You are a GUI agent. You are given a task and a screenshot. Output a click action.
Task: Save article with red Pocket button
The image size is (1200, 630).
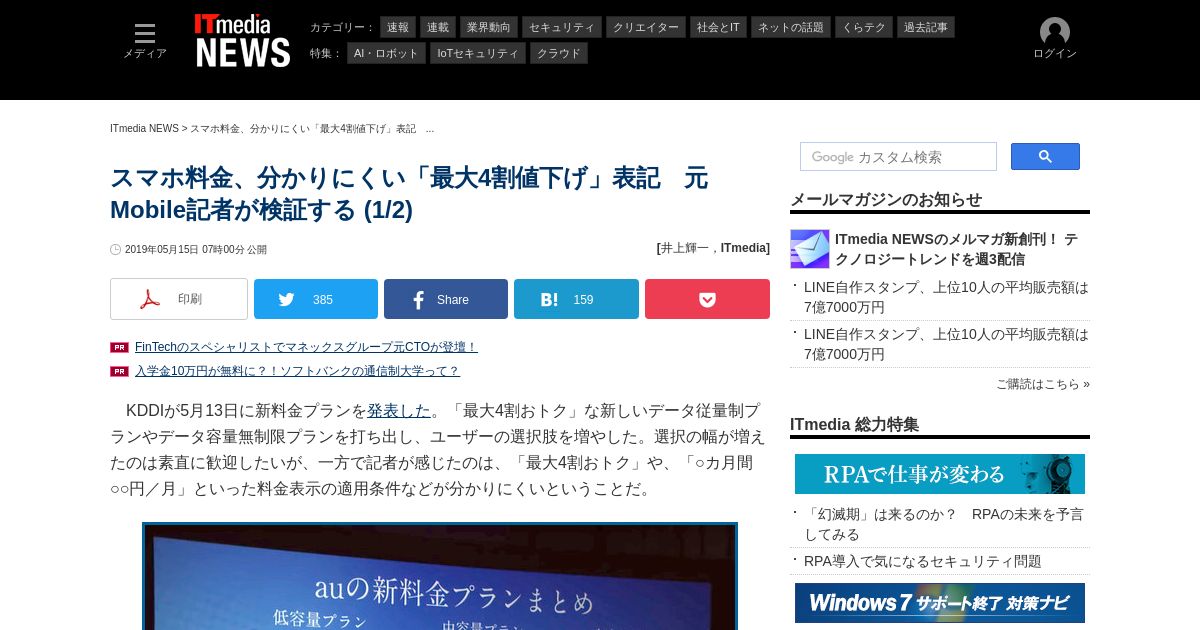coord(707,299)
